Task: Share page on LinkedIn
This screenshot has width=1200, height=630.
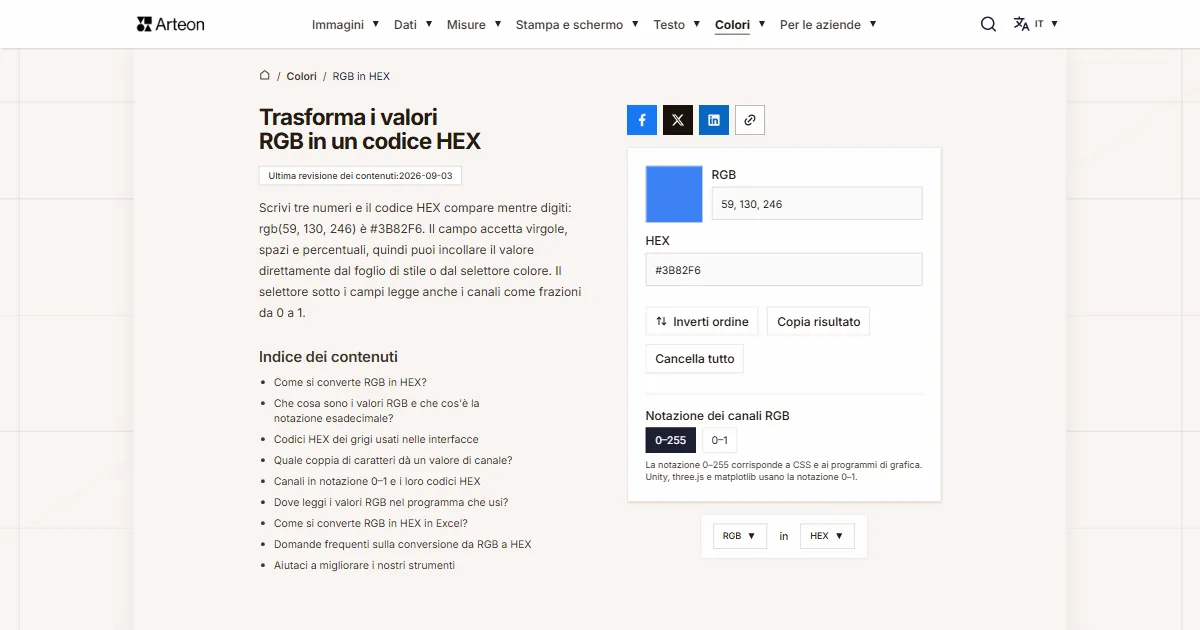Action: (714, 120)
